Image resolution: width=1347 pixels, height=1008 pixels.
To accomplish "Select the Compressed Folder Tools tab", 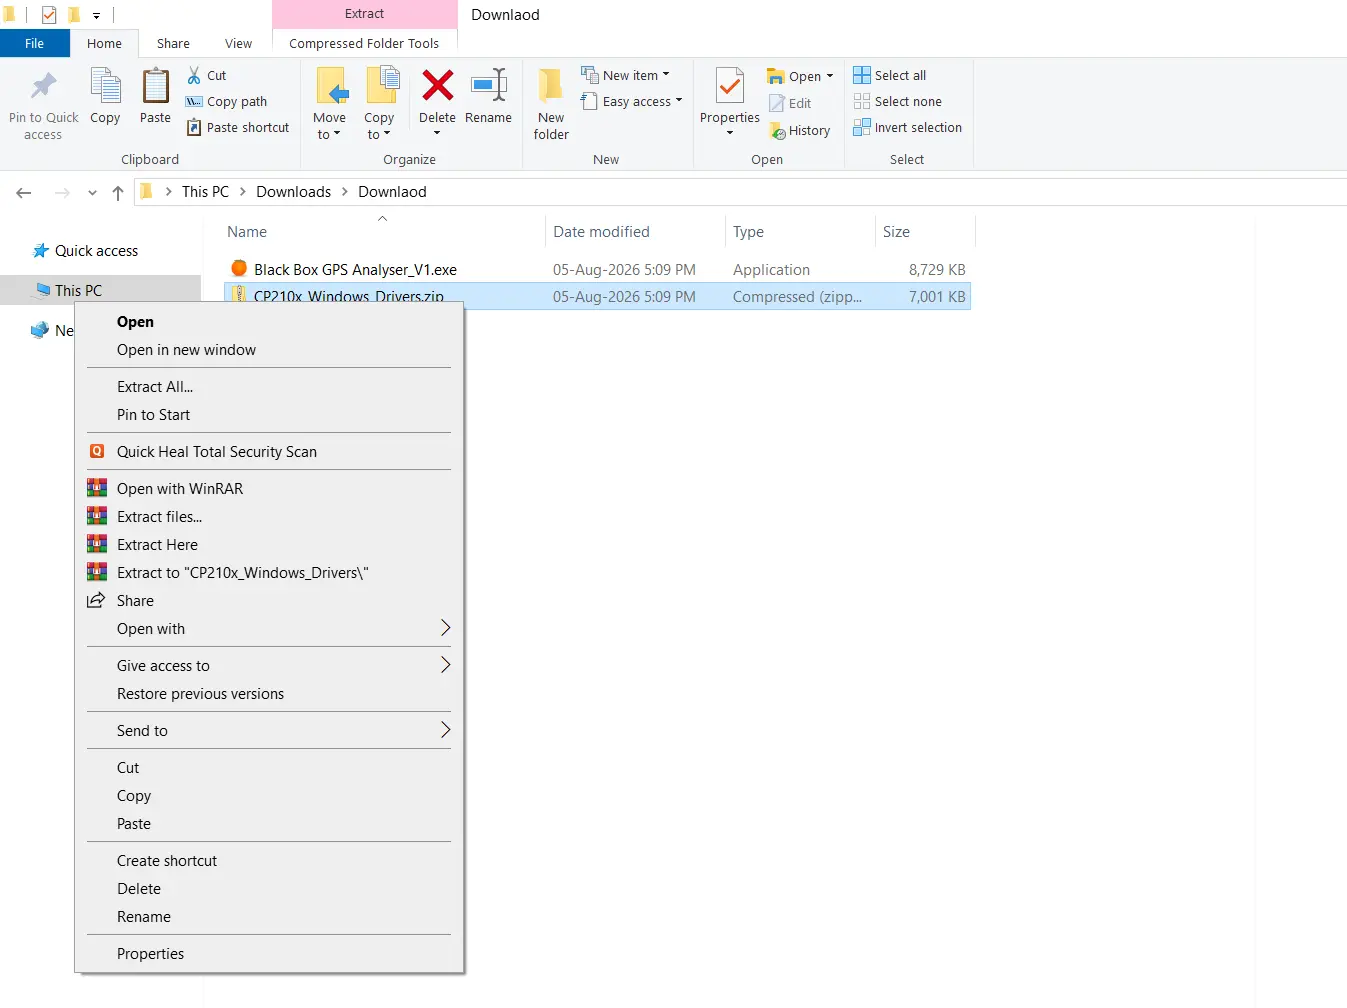I will coord(364,43).
